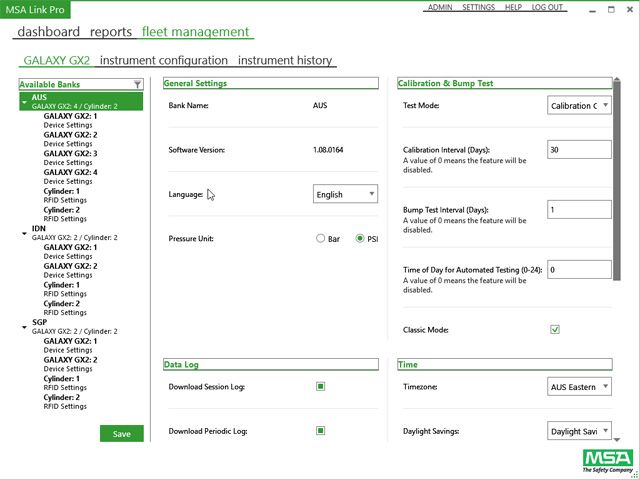The image size is (640, 480).
Task: Click the green Save button
Action: pyautogui.click(x=121, y=434)
